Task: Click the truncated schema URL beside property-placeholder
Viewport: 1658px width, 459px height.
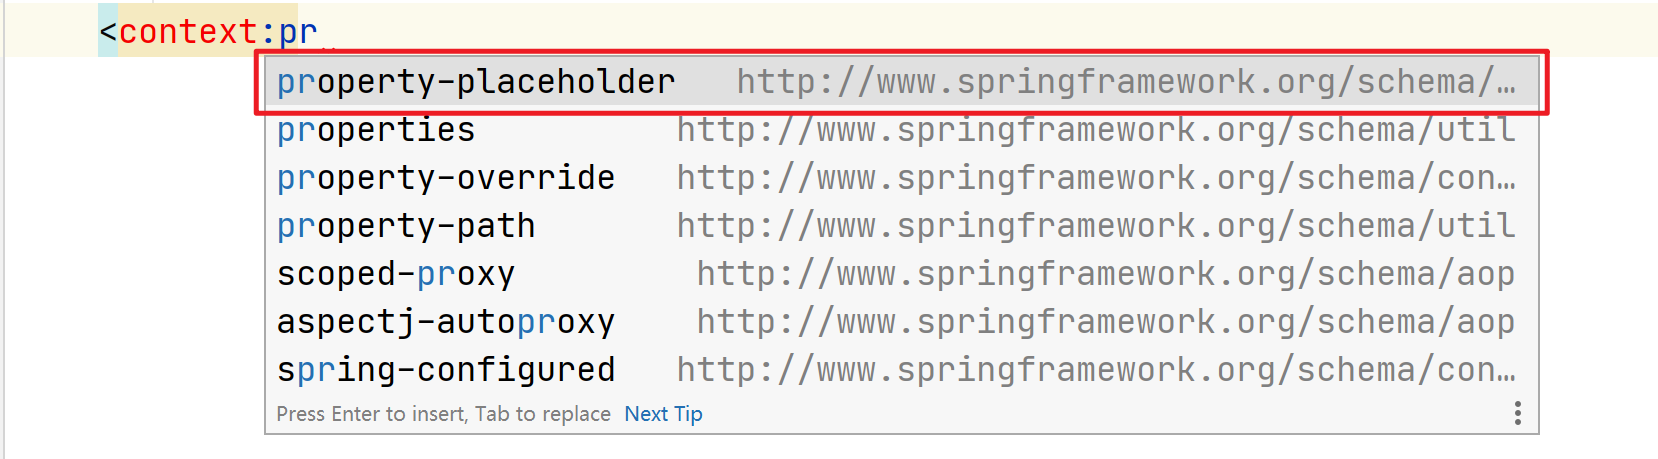Action: coord(1126,82)
